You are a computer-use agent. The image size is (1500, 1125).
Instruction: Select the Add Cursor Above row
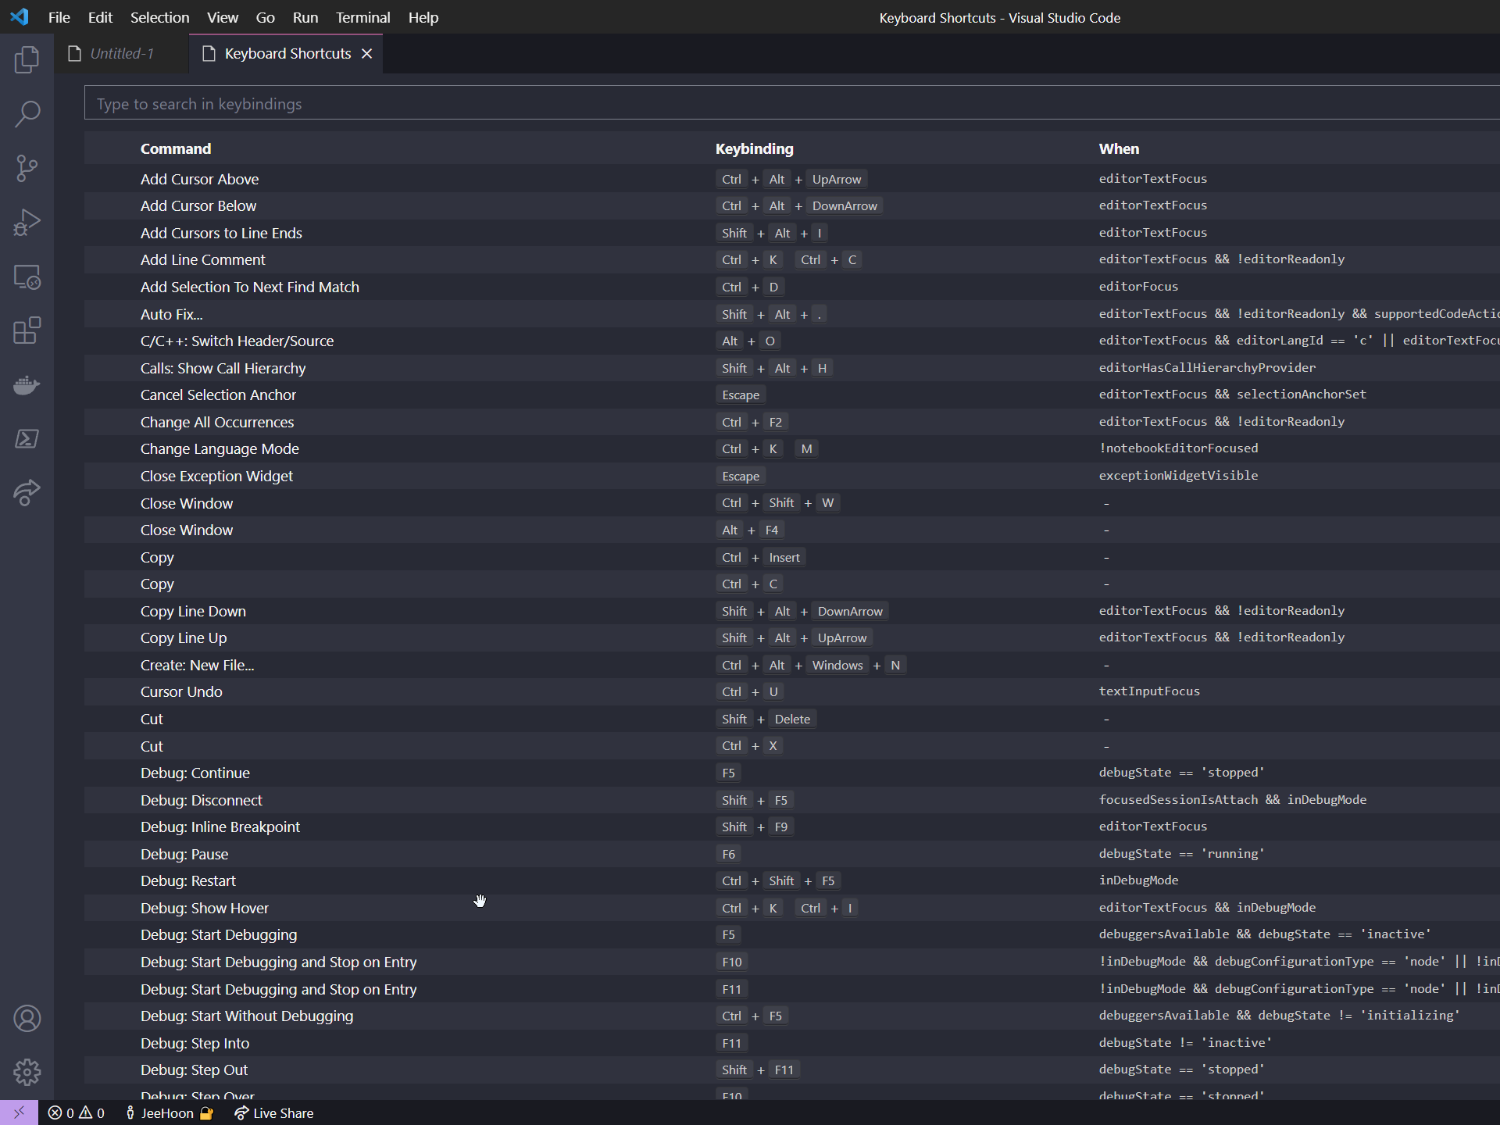(792, 179)
